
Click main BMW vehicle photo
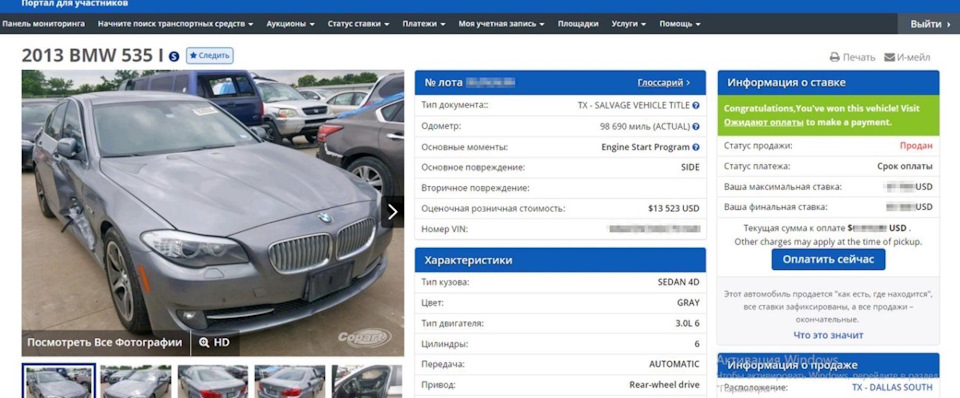point(212,212)
